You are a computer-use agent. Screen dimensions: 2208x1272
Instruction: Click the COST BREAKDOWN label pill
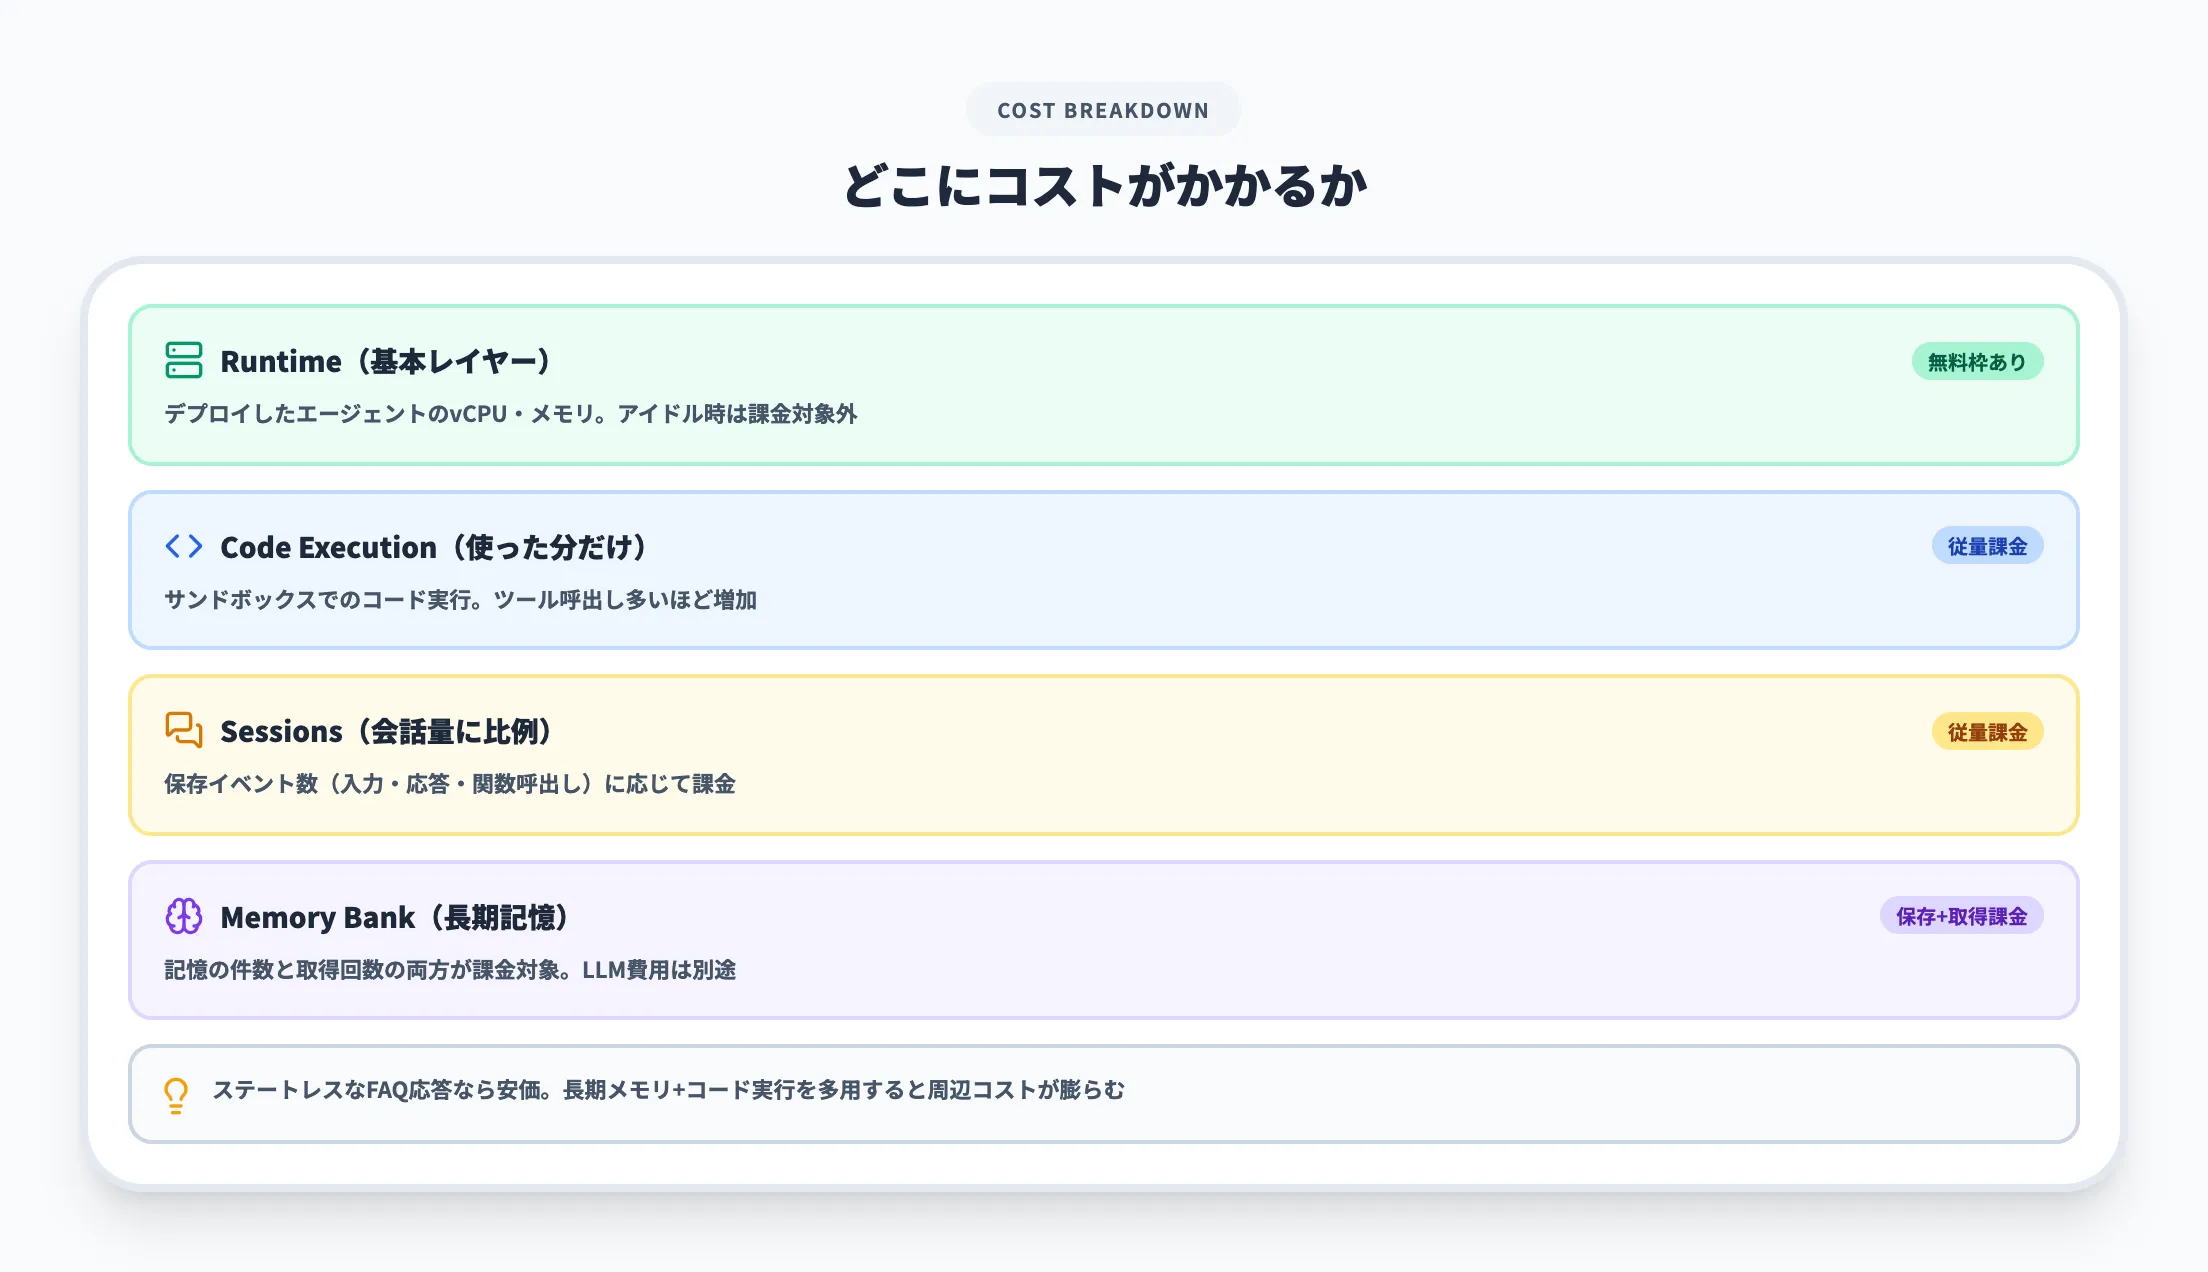coord(1103,109)
